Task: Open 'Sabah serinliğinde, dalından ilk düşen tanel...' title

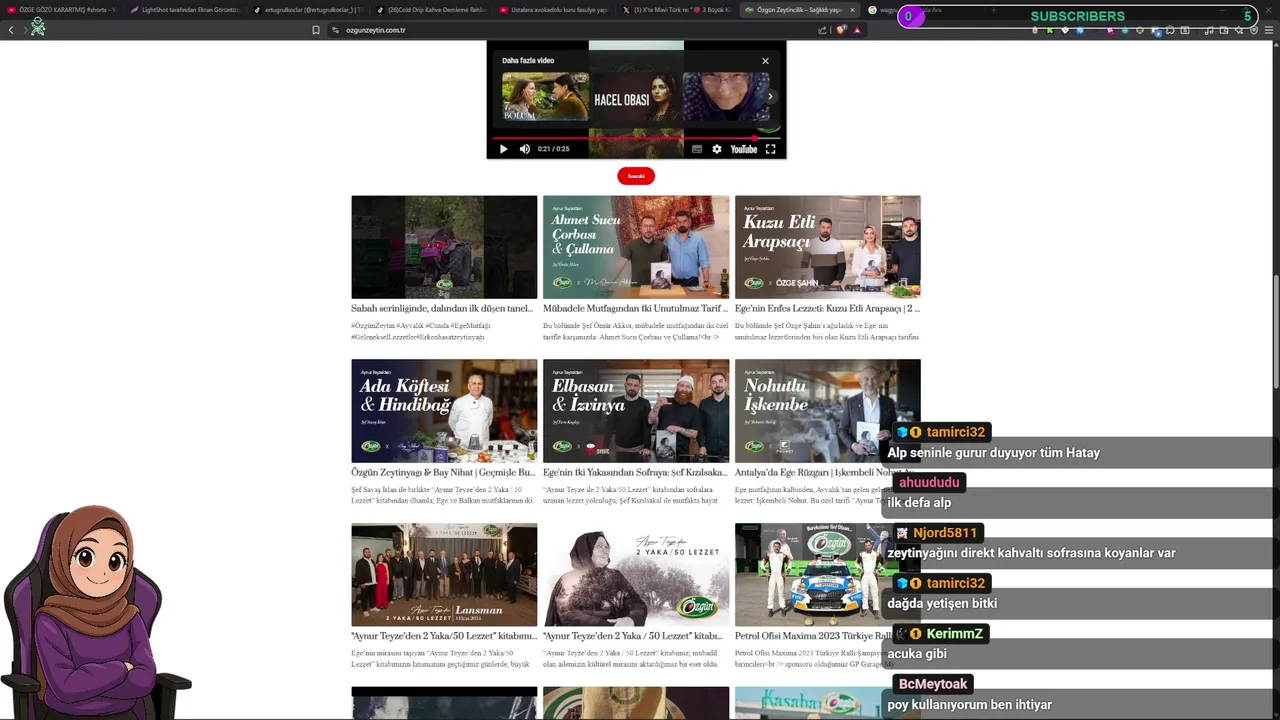Action: coord(442,309)
